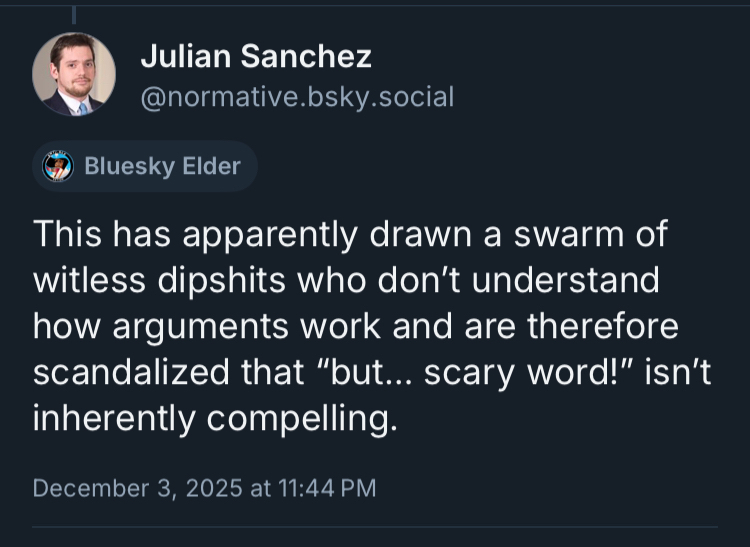
Task: Click the post's first line starting "This has apparently"
Action: (350, 236)
